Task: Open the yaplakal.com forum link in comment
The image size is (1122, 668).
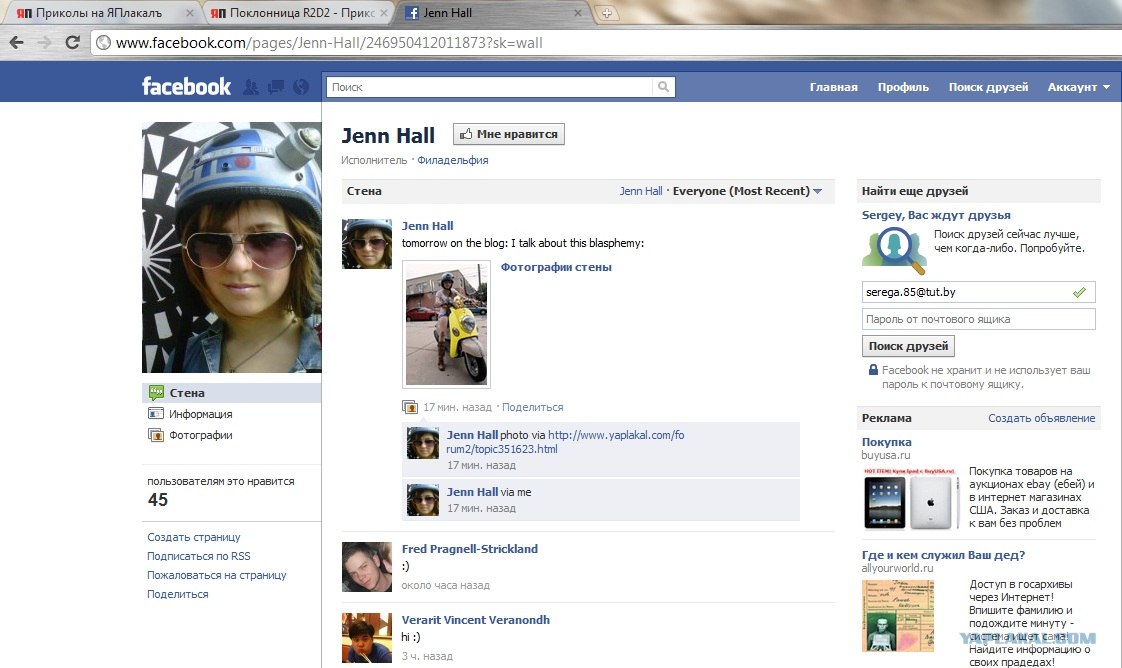Action: [565, 442]
